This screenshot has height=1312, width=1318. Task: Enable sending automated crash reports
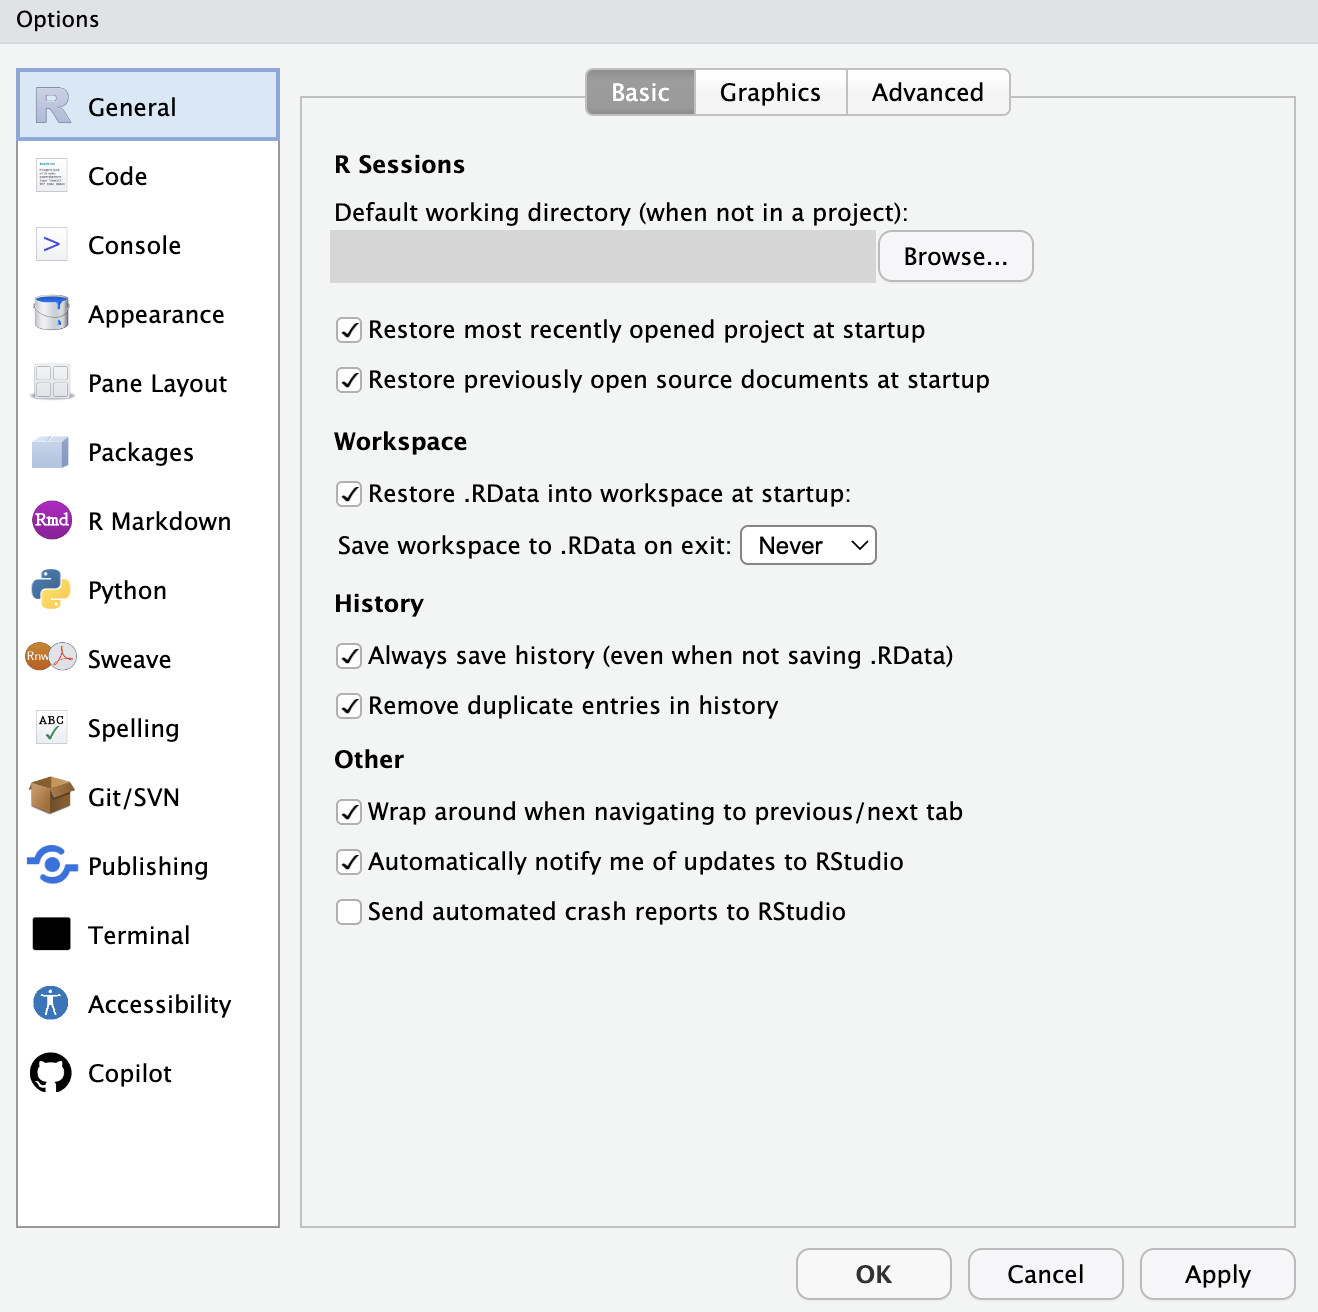[x=349, y=912]
